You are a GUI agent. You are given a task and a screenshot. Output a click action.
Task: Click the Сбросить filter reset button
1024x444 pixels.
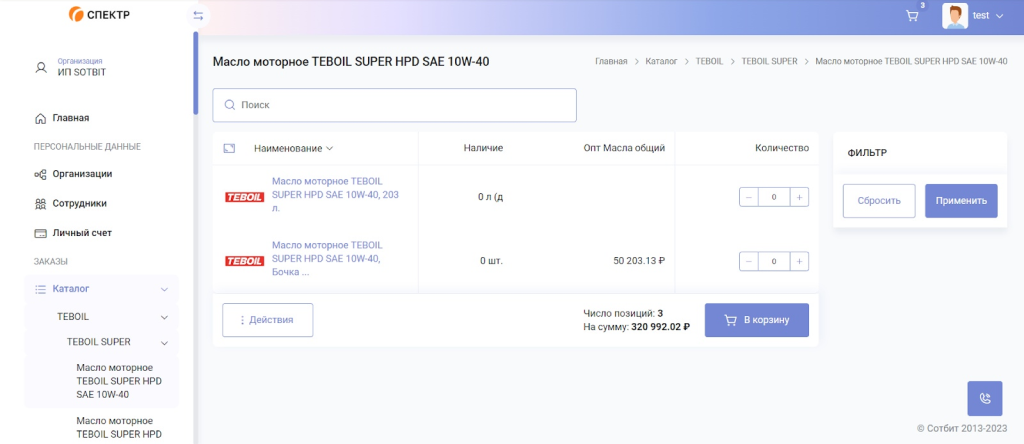click(x=879, y=200)
